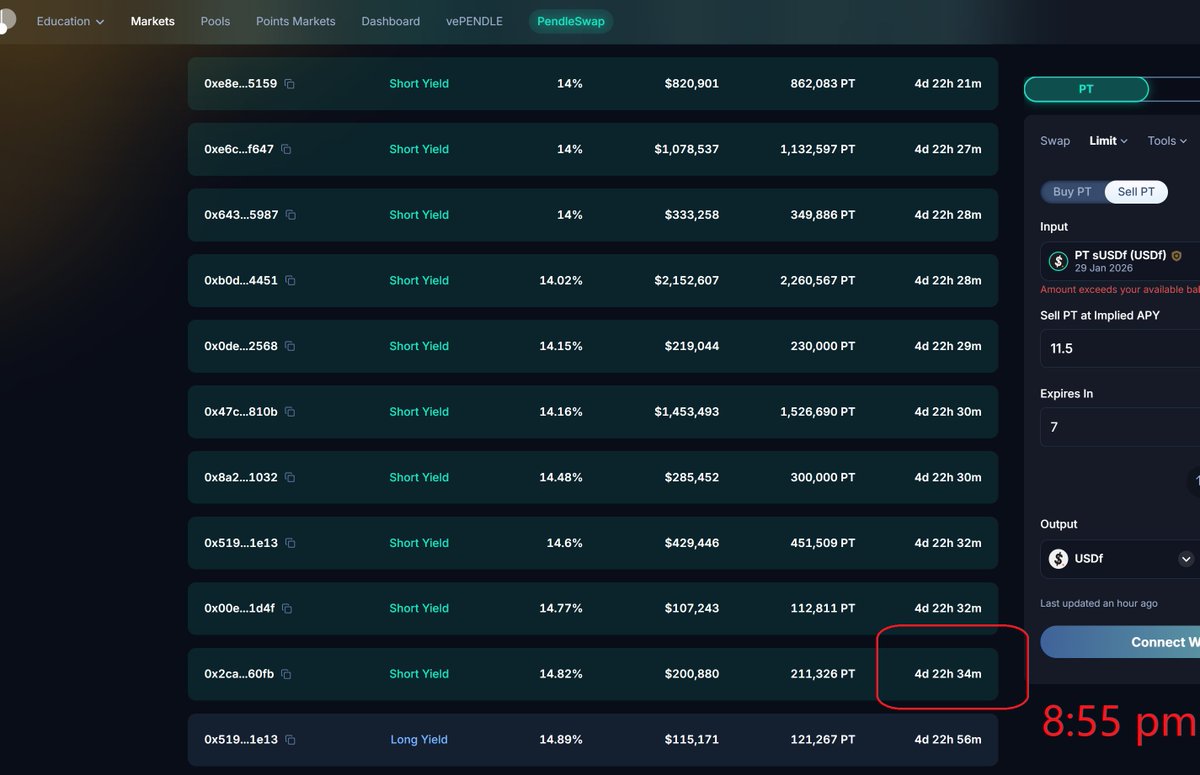Click the USDf token icon in Output
1200x775 pixels.
[x=1058, y=559]
